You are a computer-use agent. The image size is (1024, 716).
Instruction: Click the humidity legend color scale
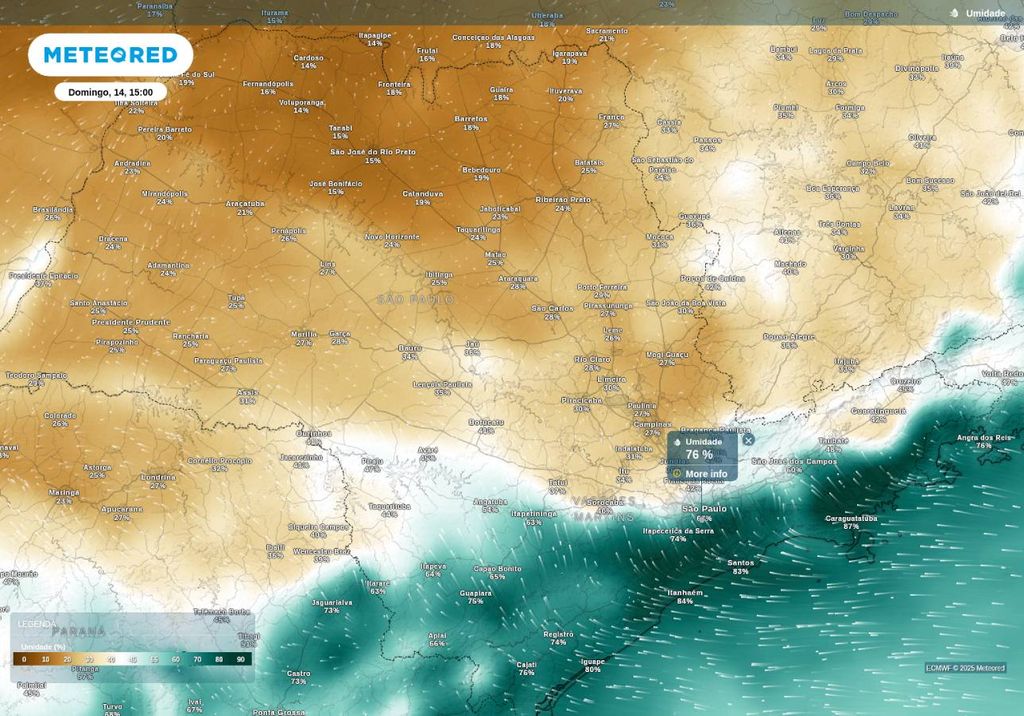132,659
